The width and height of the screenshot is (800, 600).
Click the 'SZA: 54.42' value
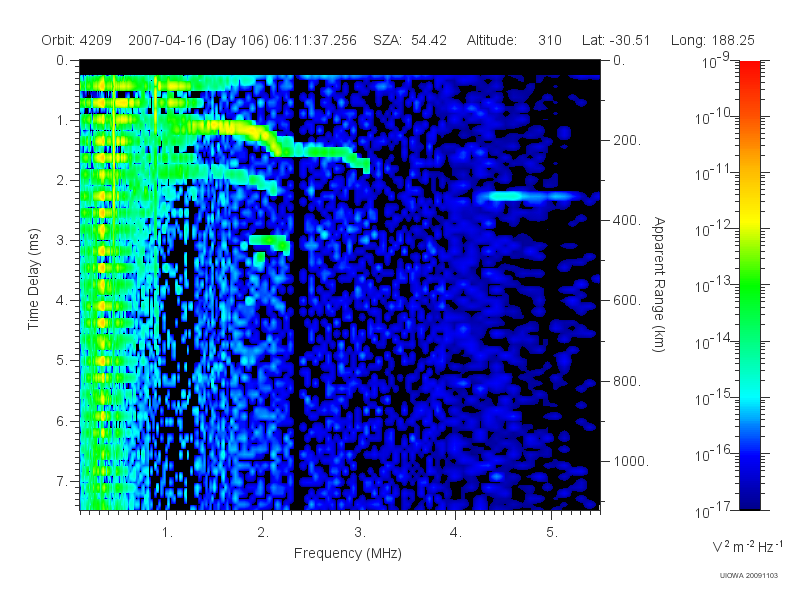[410, 40]
